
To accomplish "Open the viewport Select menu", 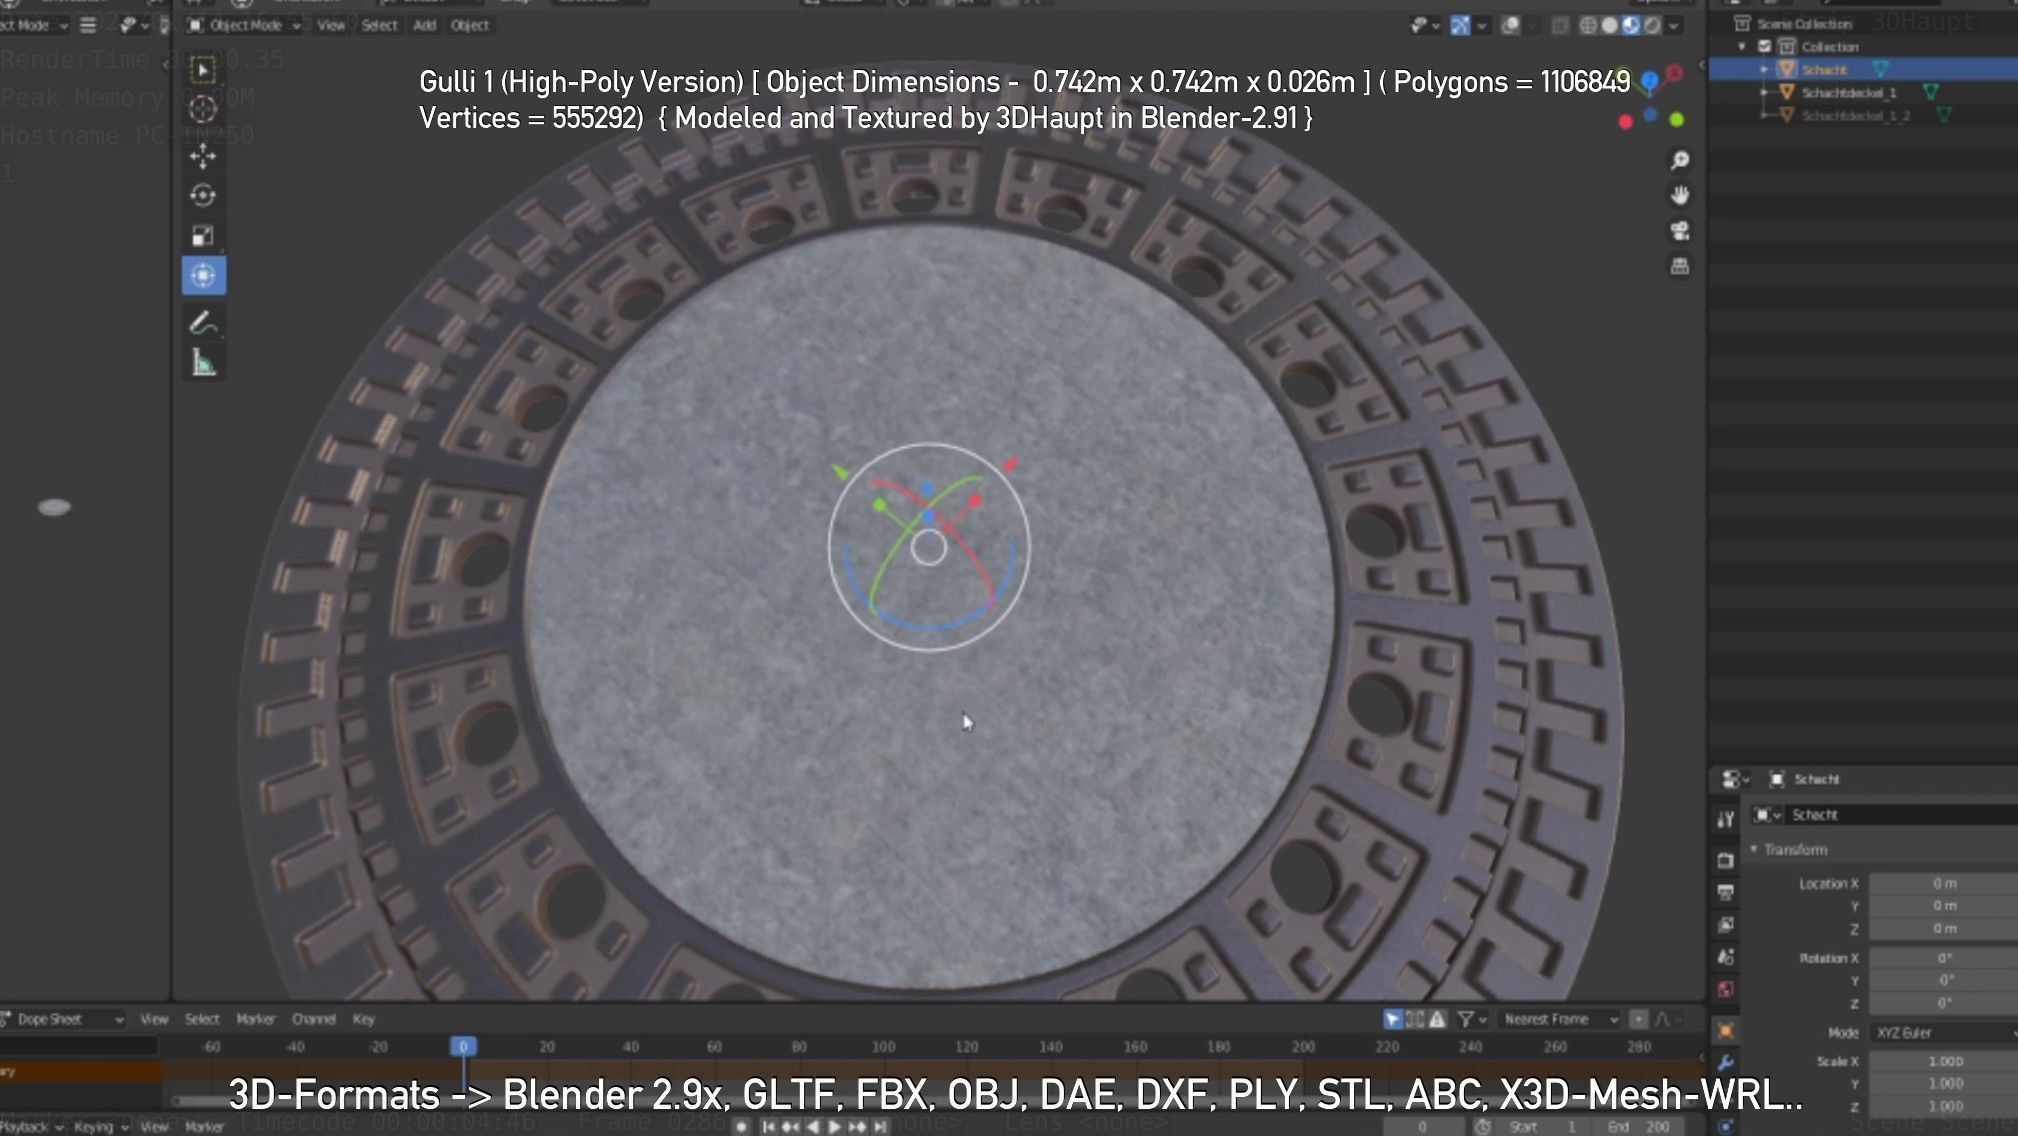I will tap(379, 25).
